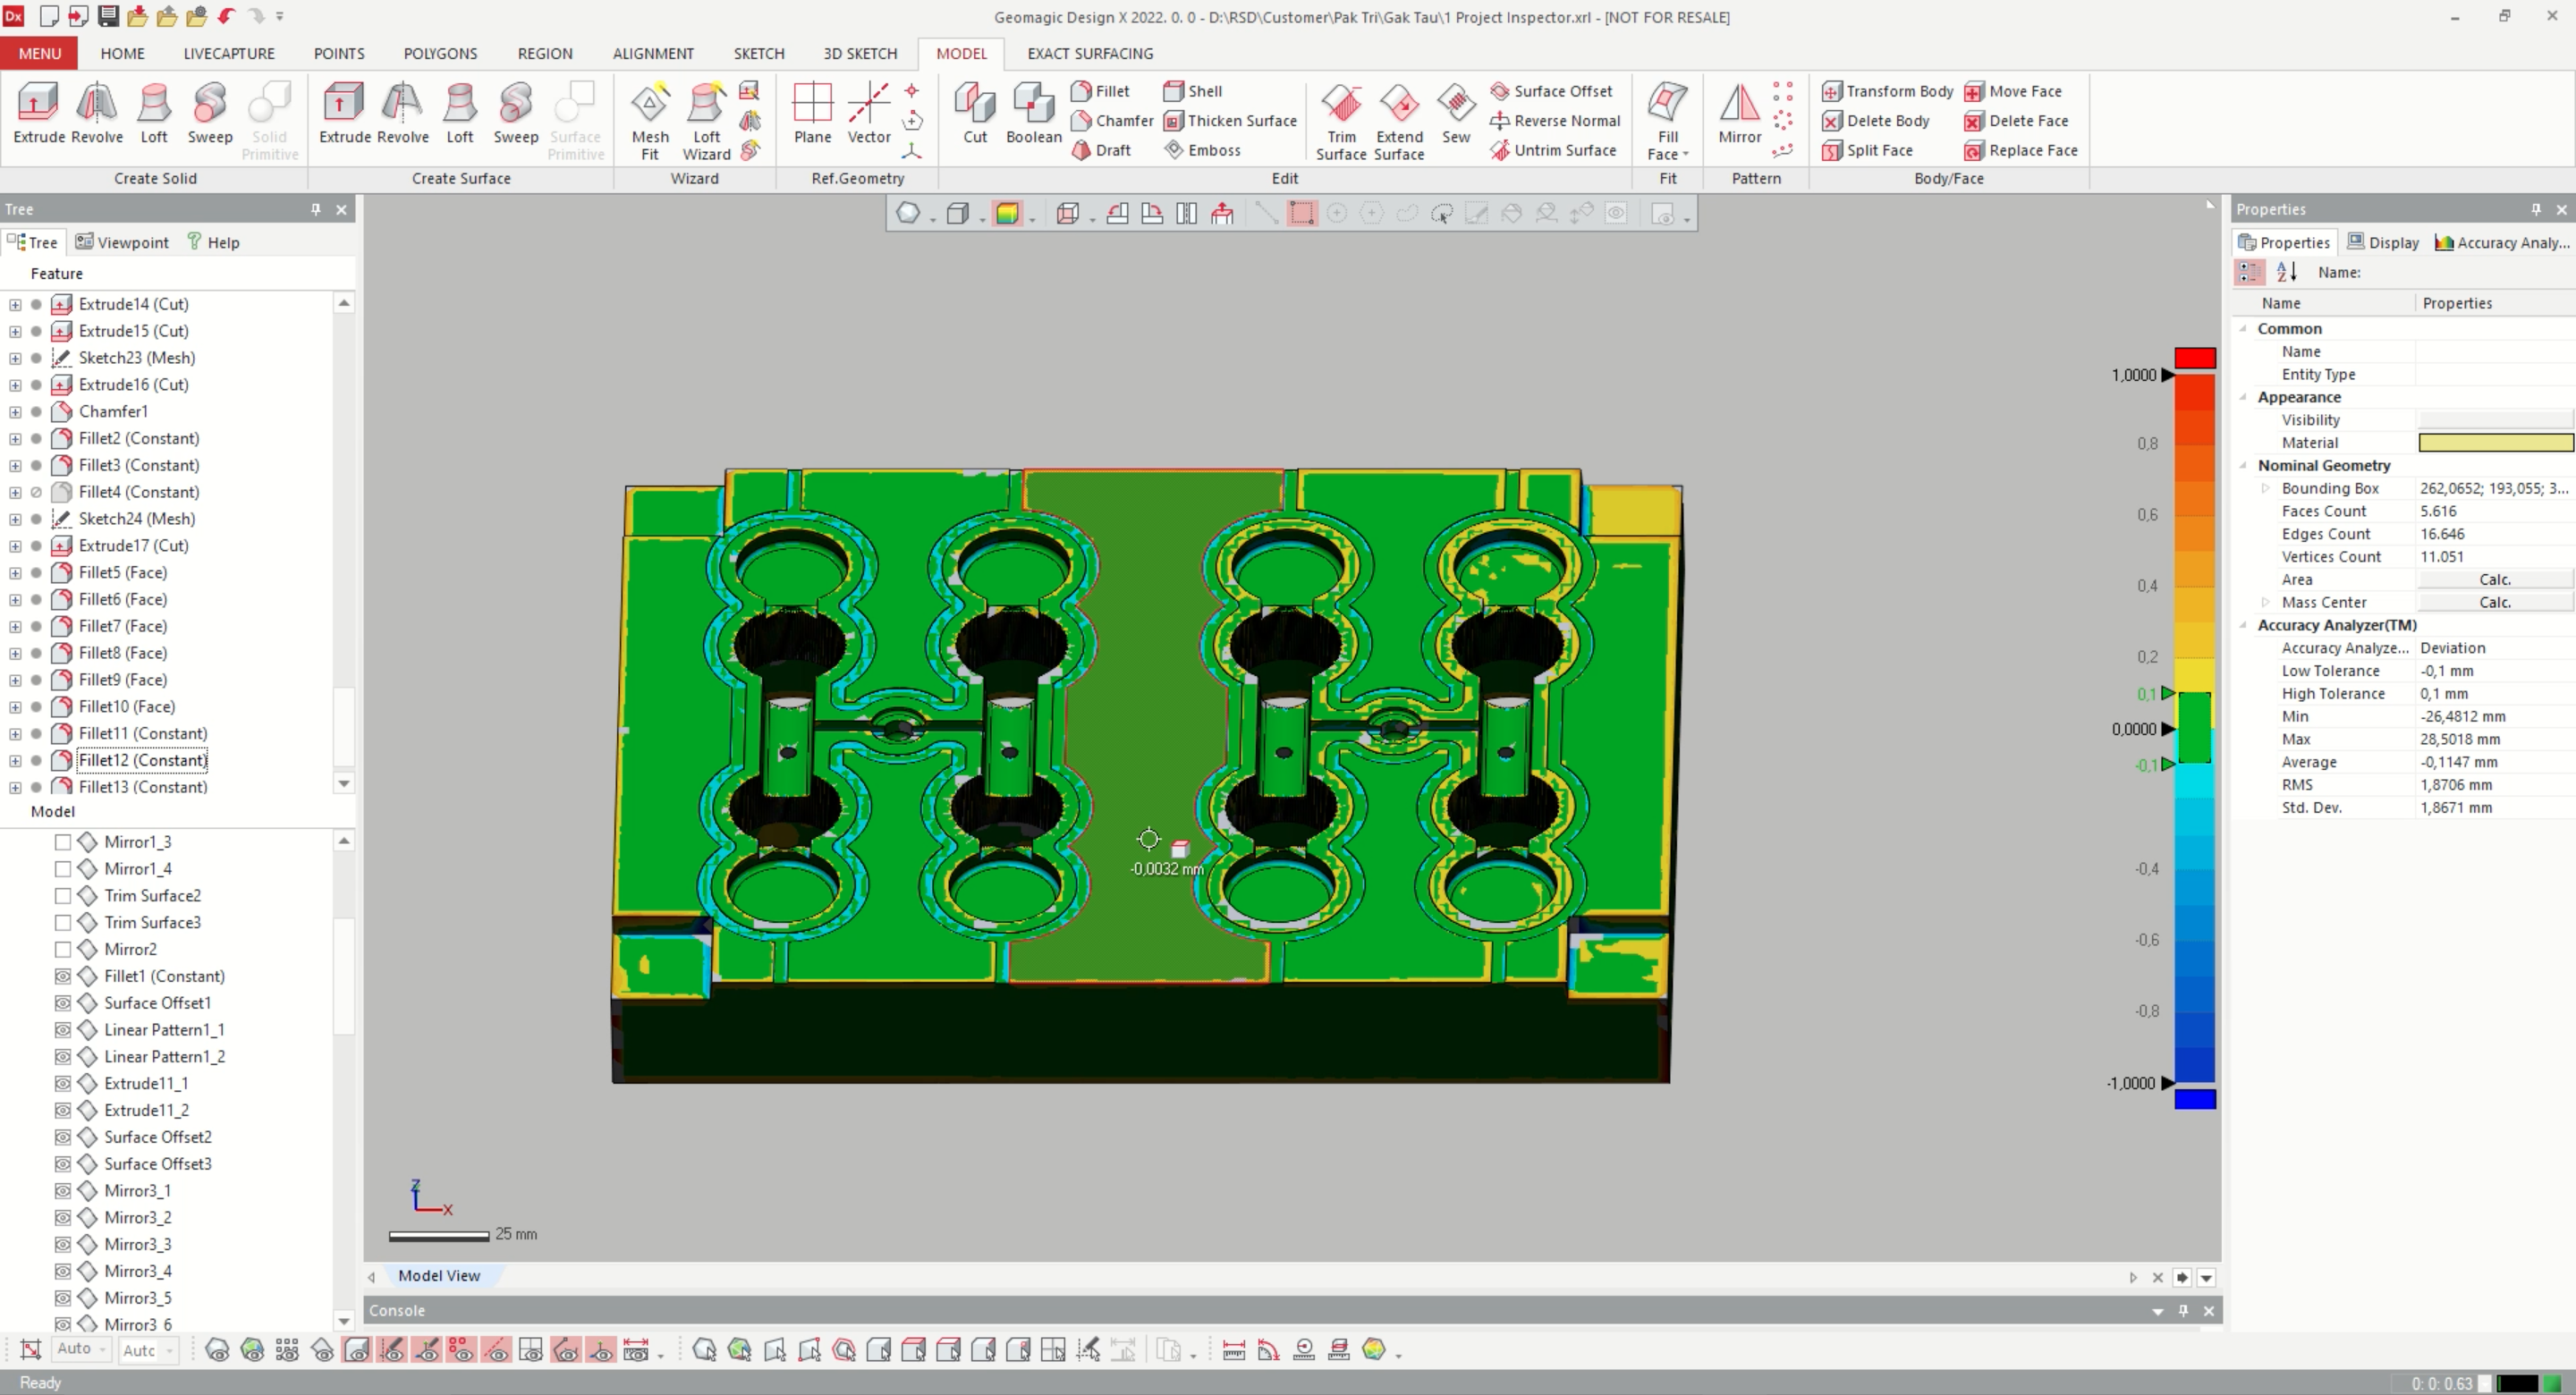The height and width of the screenshot is (1395, 2576).
Task: Check the Trim Surface2 box
Action: [x=63, y=896]
